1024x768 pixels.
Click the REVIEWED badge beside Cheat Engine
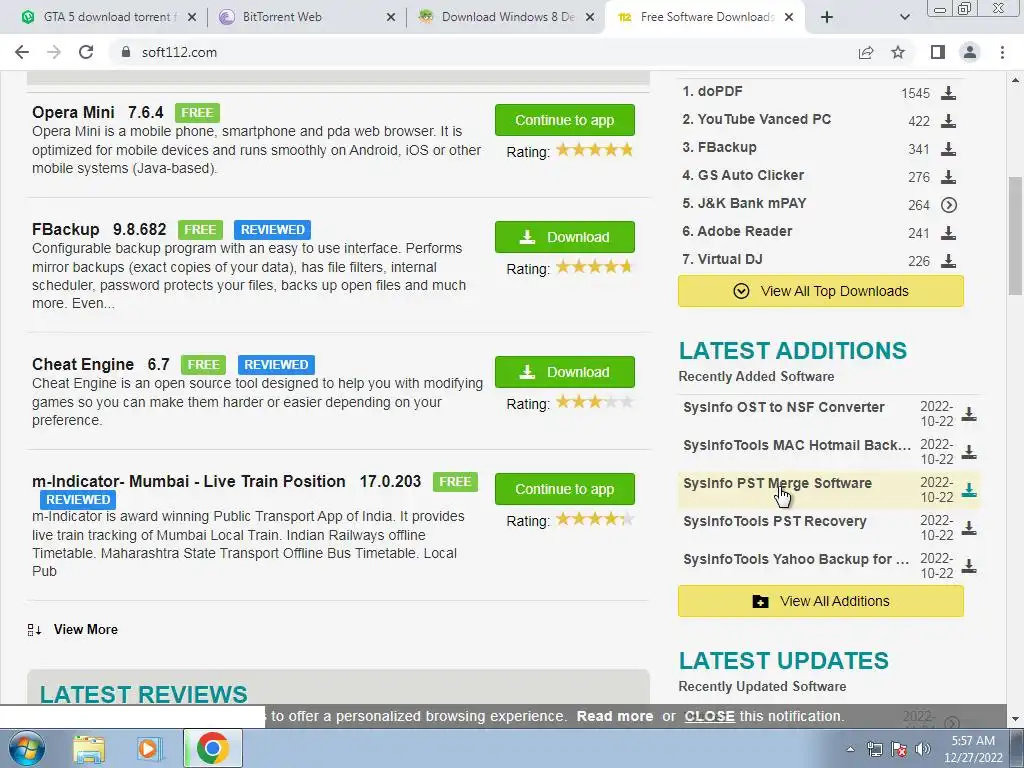[x=276, y=364]
